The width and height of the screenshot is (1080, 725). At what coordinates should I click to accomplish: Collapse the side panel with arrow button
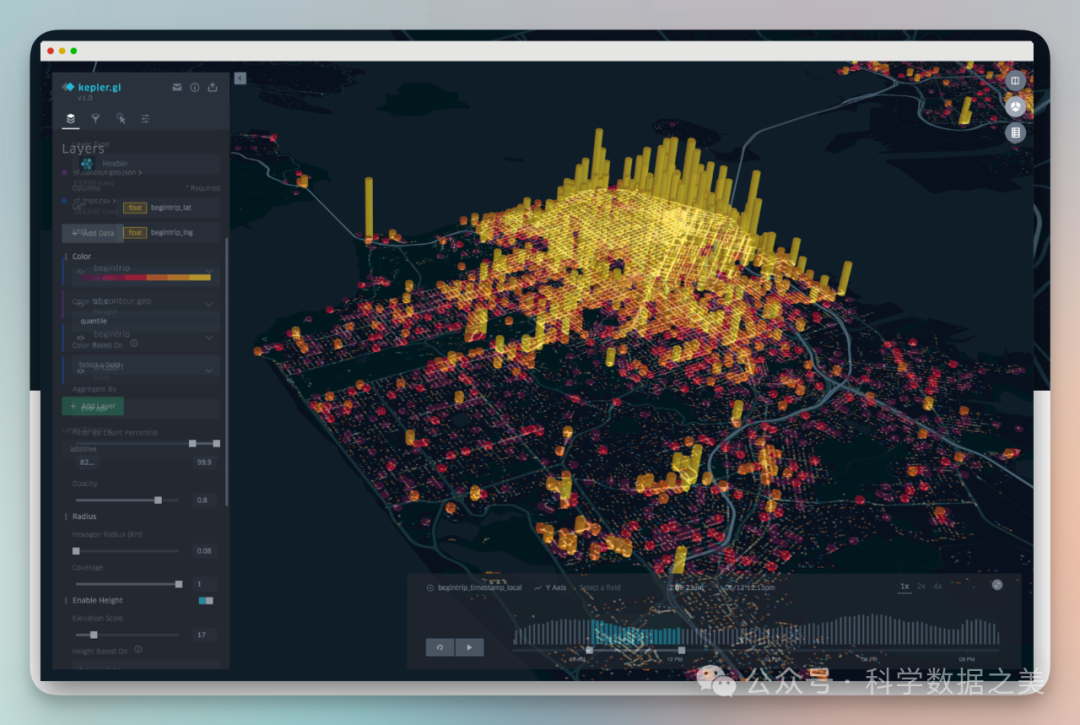coord(240,78)
